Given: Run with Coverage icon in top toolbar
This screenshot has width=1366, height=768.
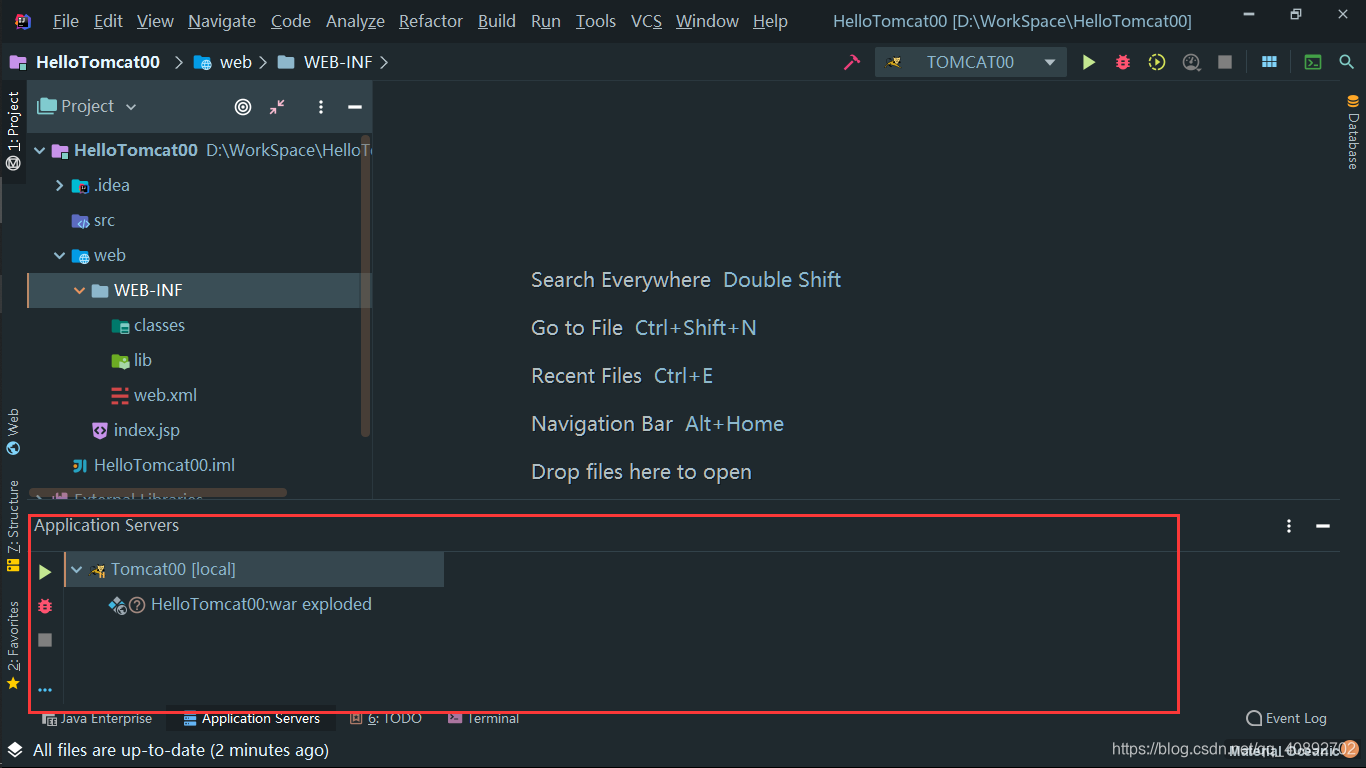Looking at the screenshot, I should (x=1157, y=62).
